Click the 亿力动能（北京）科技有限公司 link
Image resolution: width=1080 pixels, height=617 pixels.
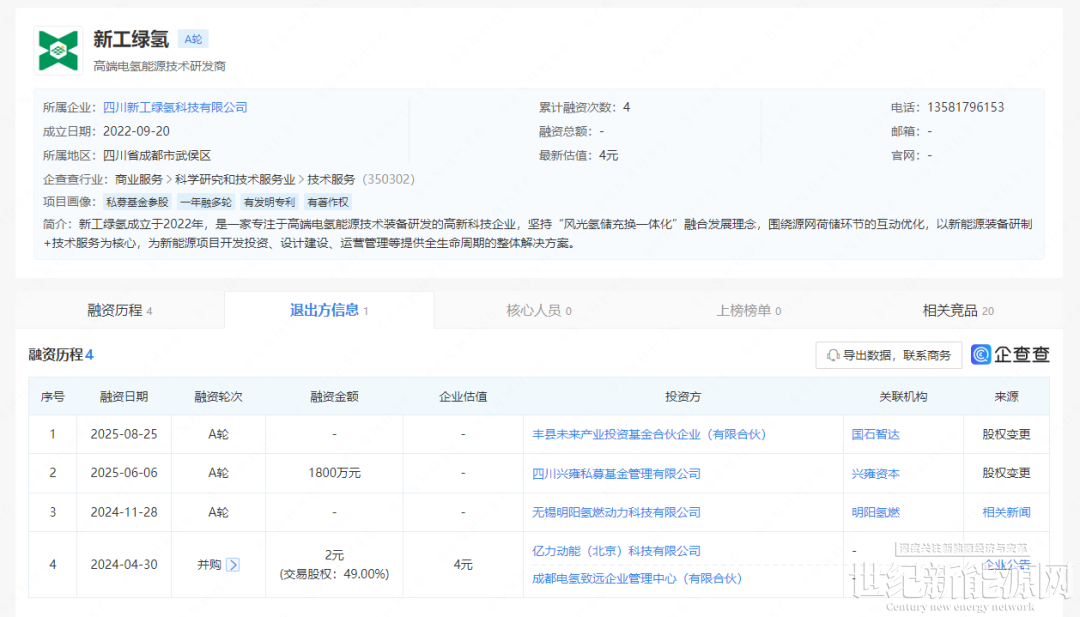616,551
